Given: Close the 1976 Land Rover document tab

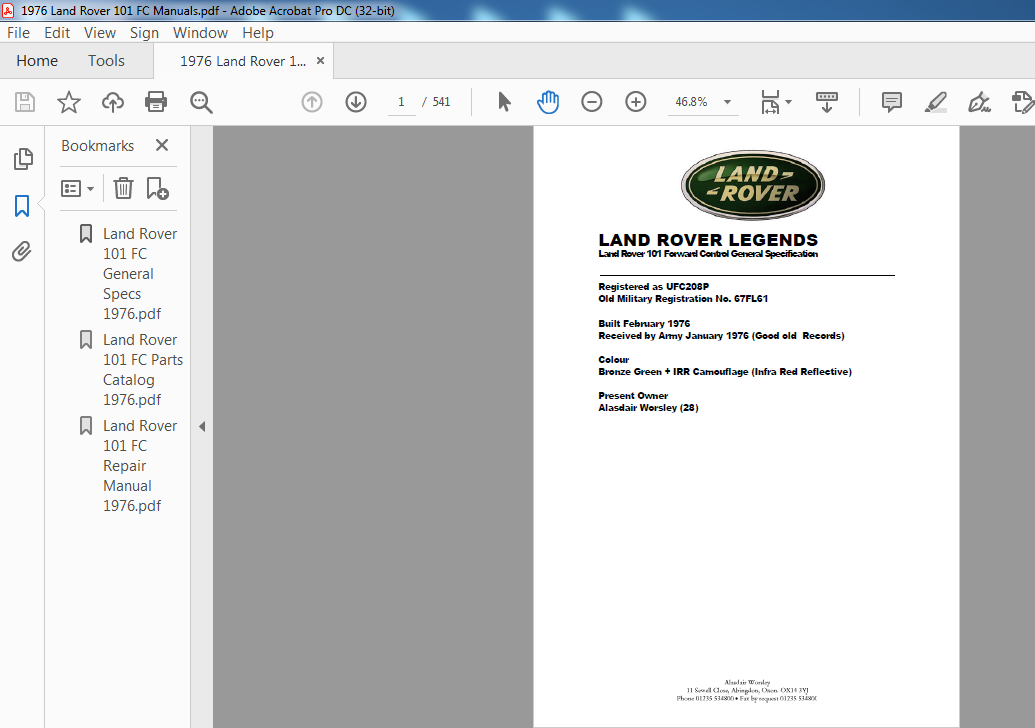Looking at the screenshot, I should click(320, 61).
